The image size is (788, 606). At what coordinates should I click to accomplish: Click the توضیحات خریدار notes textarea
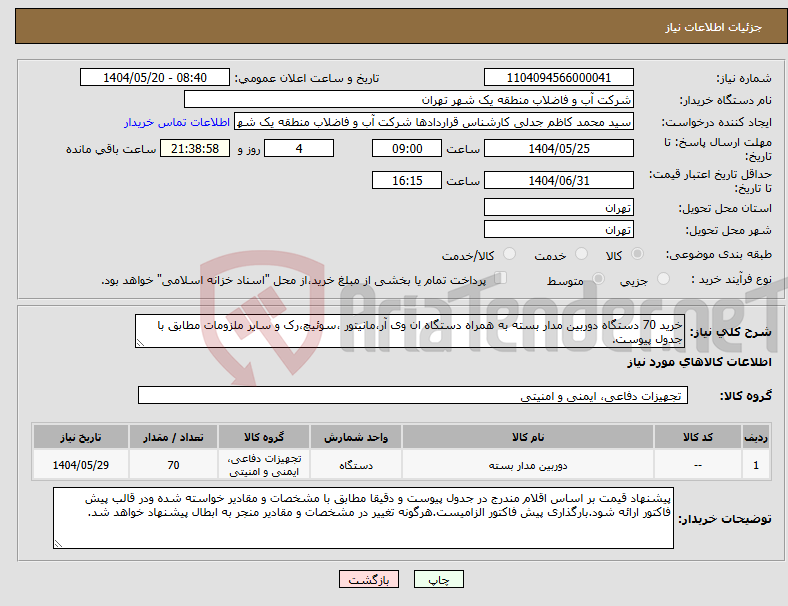(x=363, y=518)
